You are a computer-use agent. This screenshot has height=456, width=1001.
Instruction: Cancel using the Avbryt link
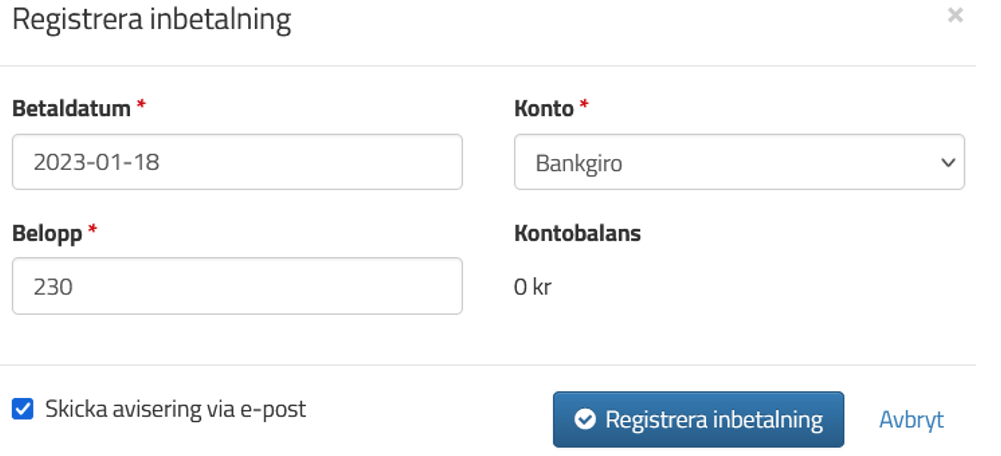[x=911, y=420]
